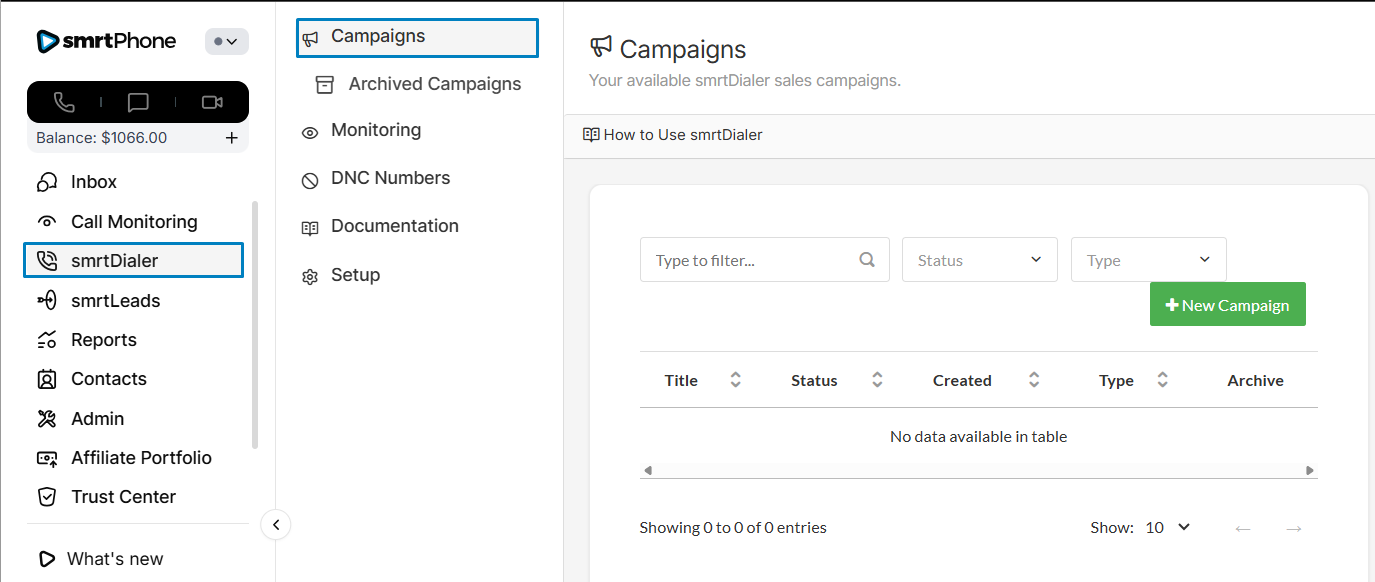Expand the Type filter dropdown
Image resolution: width=1375 pixels, height=582 pixels.
coord(1148,260)
